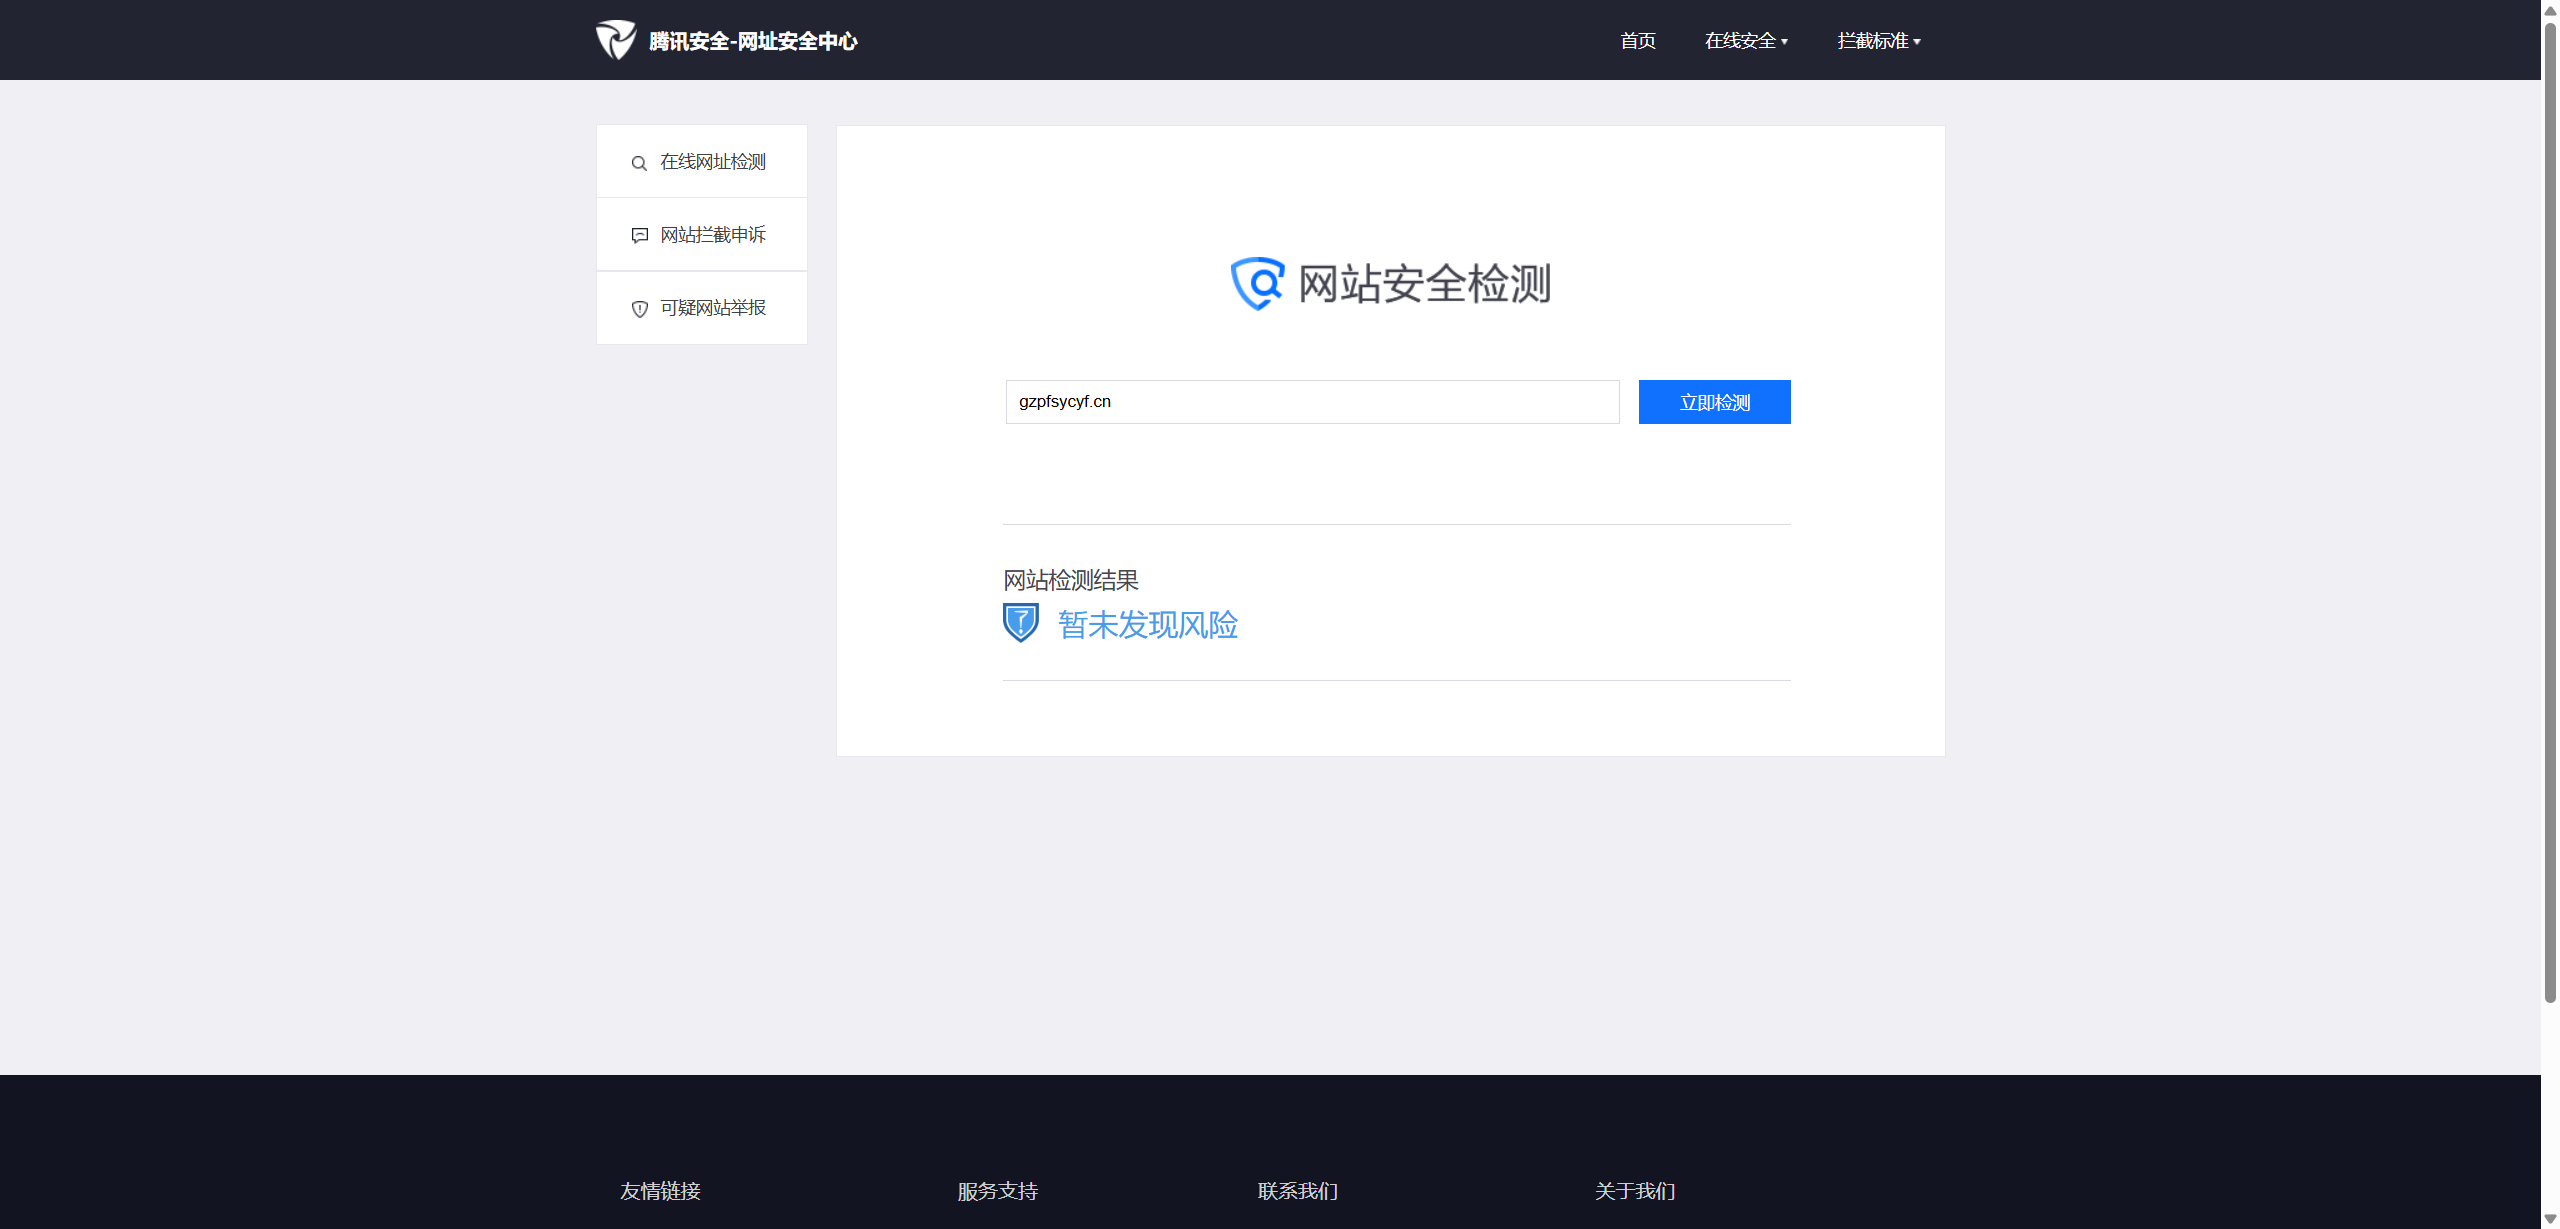Click the scrollbar down arrow

pyautogui.click(x=2550, y=1219)
